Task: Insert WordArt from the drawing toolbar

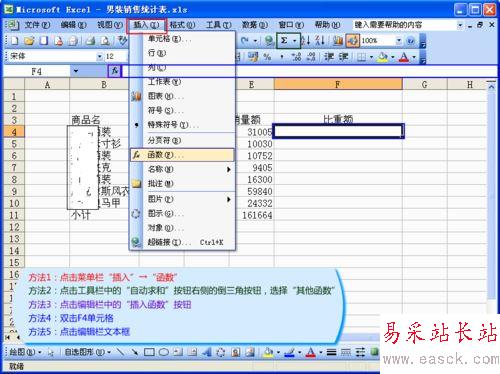Action: point(207,352)
